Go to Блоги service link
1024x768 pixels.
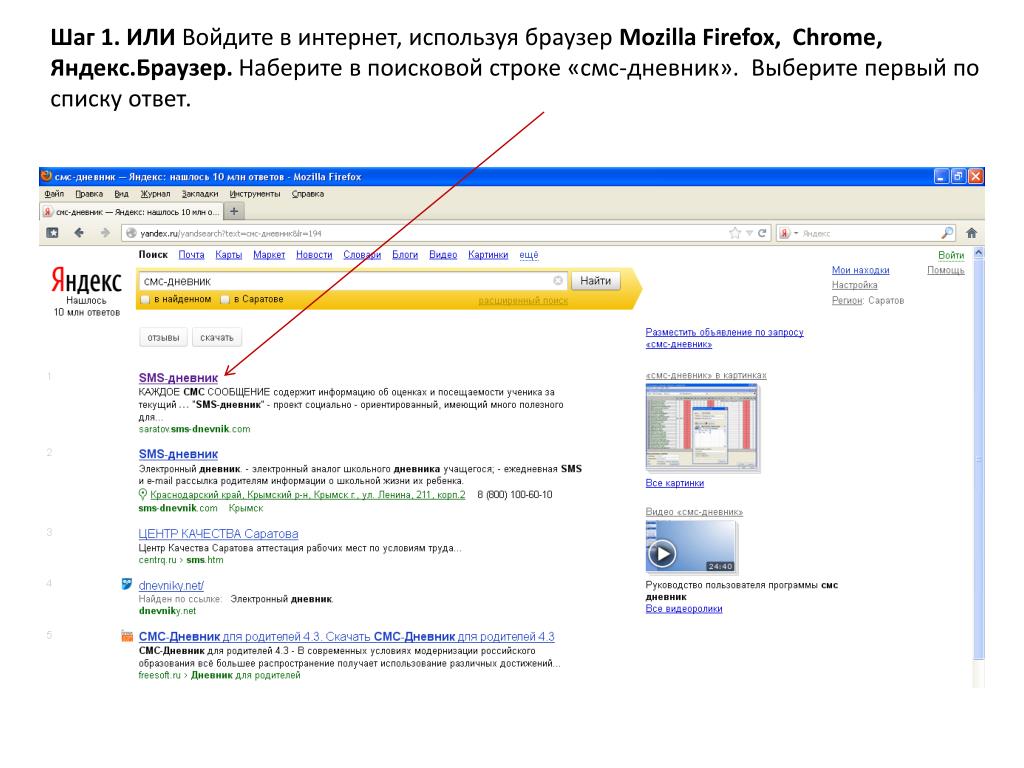click(405, 255)
